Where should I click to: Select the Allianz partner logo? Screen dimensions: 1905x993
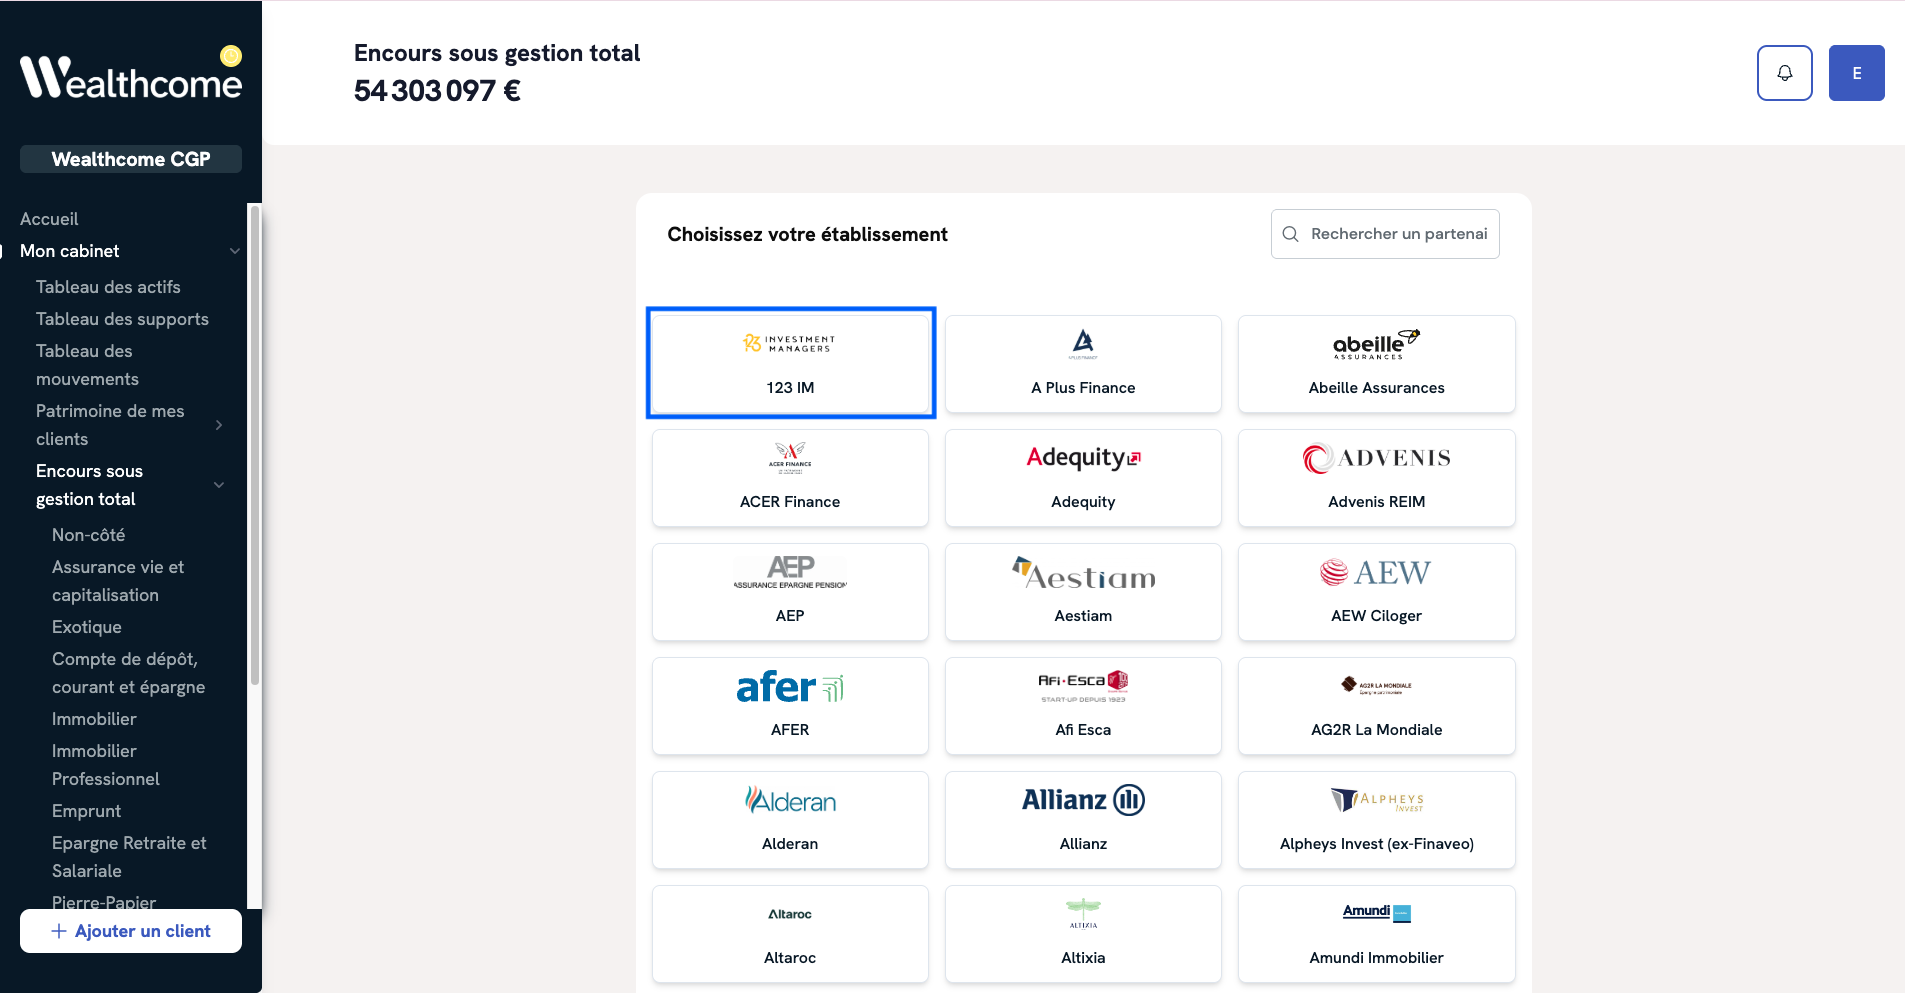[x=1083, y=800]
